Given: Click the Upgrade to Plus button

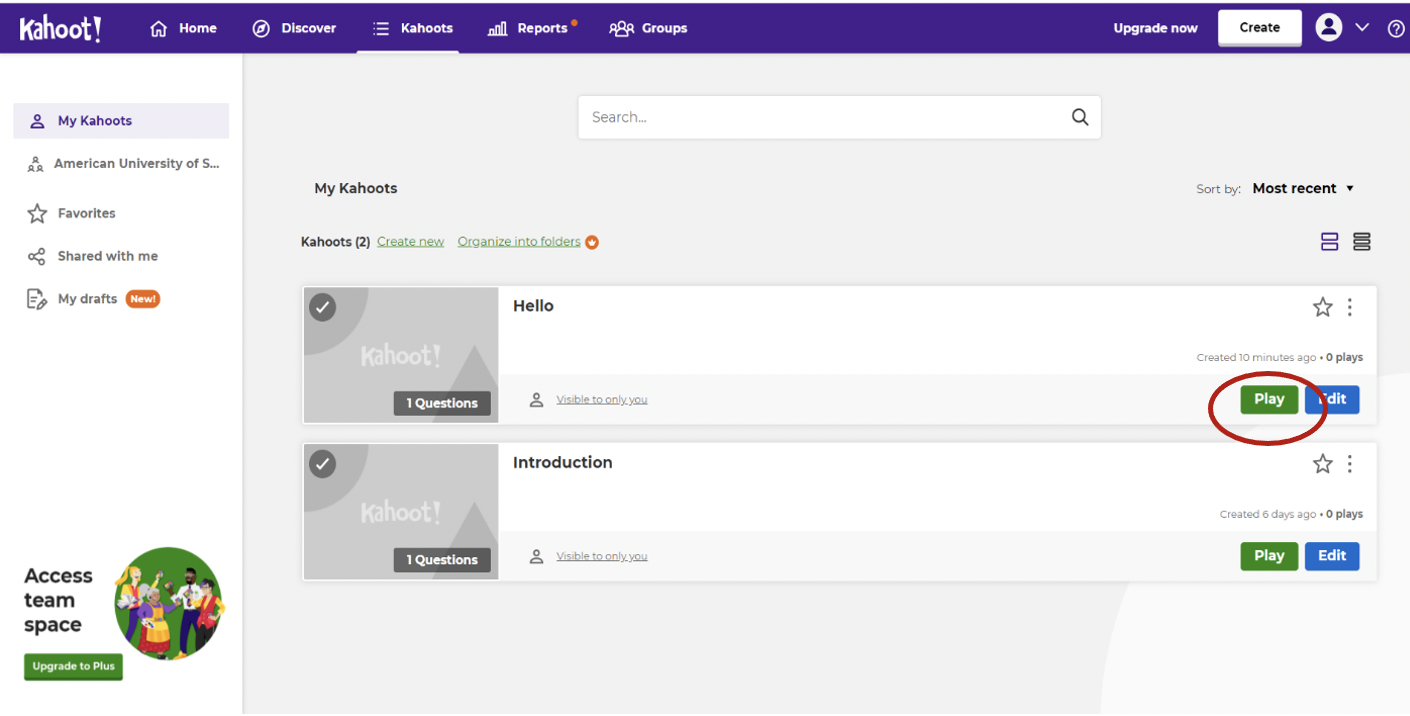Looking at the screenshot, I should point(73,667).
